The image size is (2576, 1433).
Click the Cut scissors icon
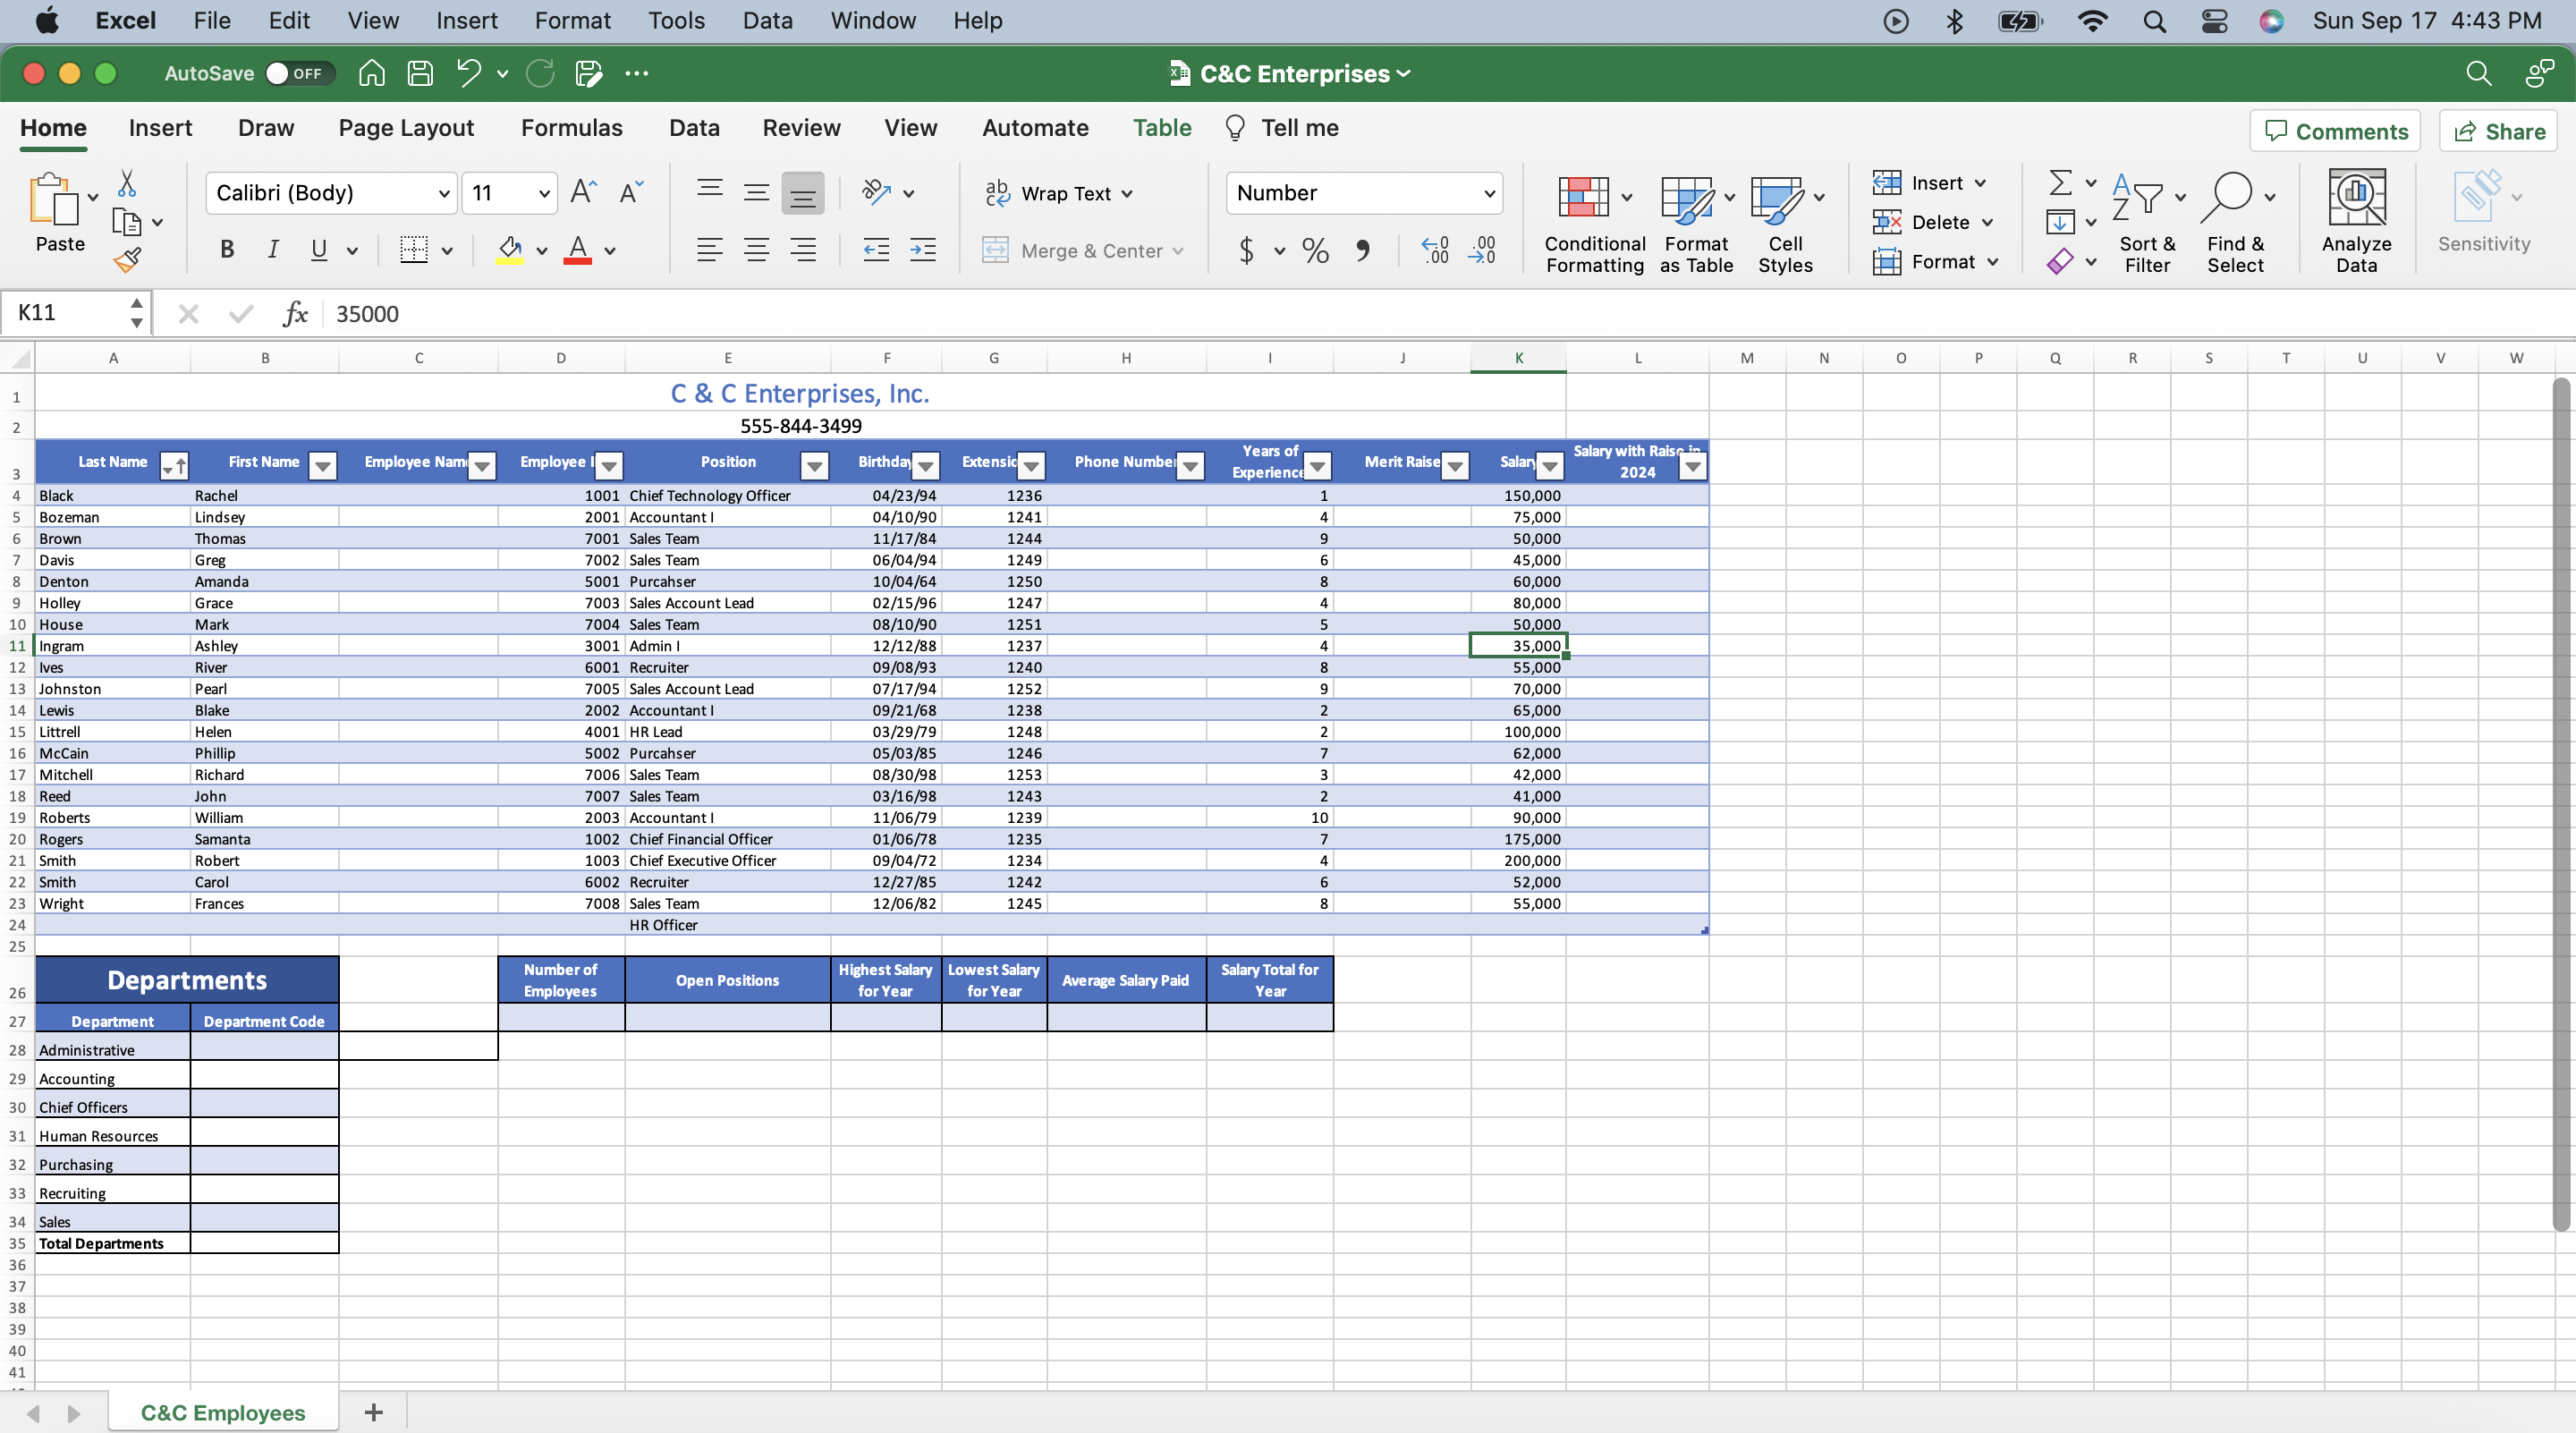click(x=127, y=184)
